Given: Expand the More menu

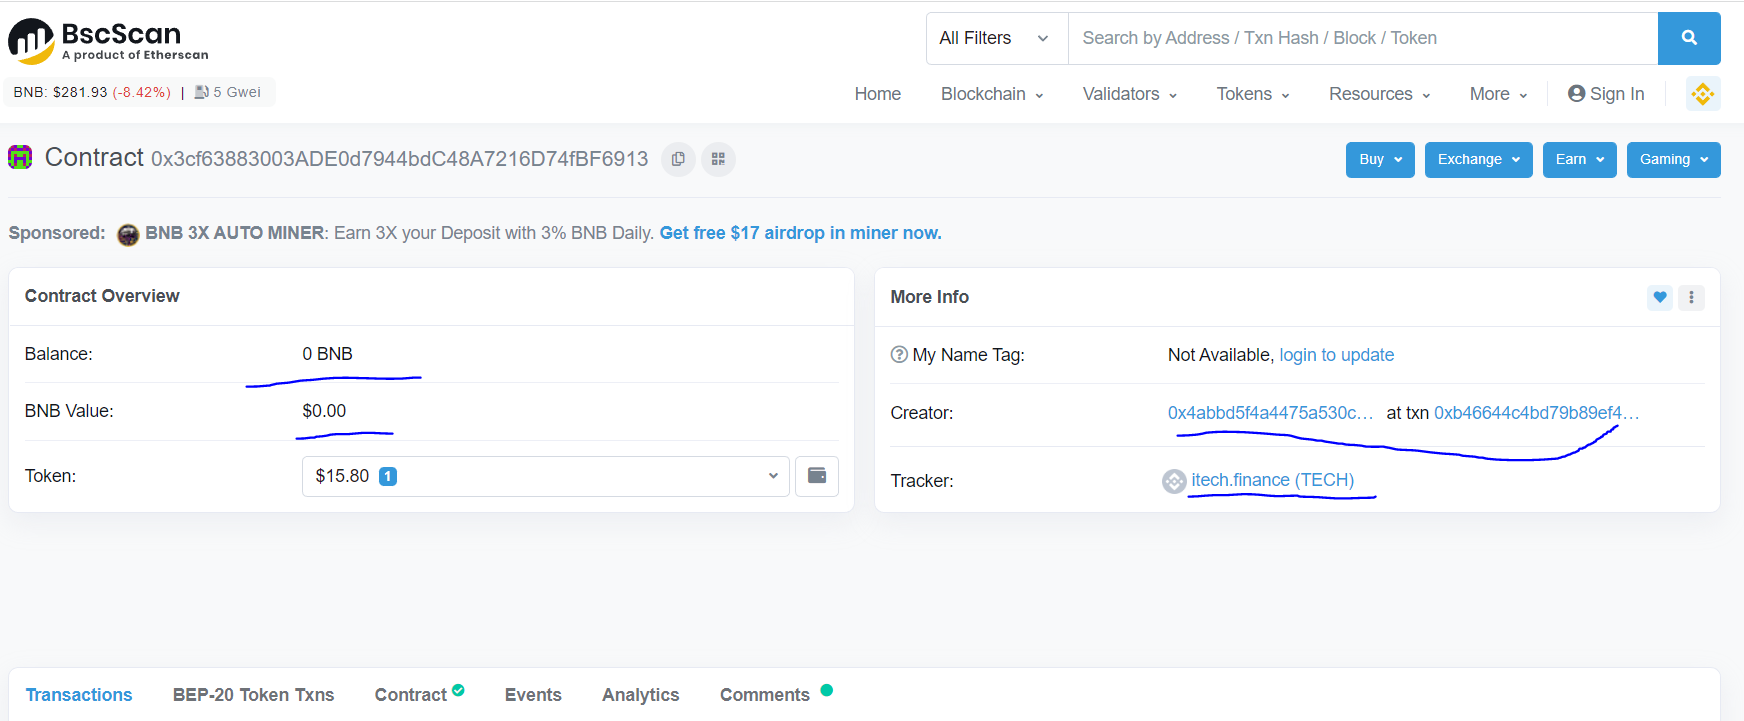Looking at the screenshot, I should click(1499, 94).
